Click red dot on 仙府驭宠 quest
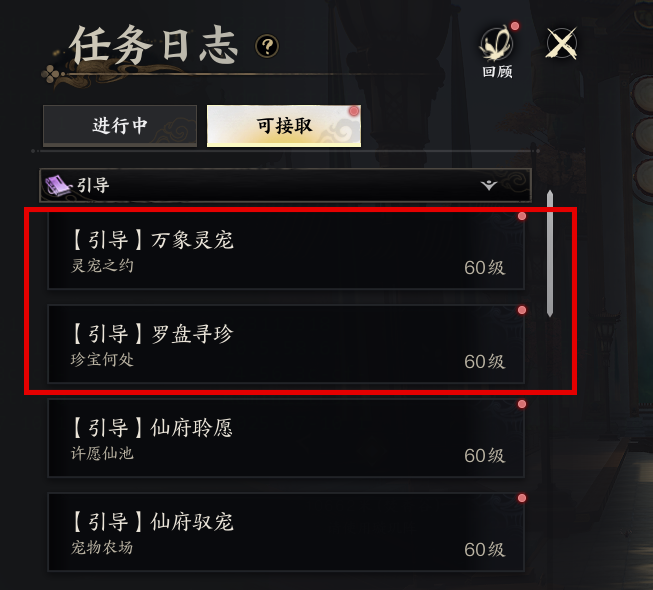The height and width of the screenshot is (590, 653). [x=521, y=498]
